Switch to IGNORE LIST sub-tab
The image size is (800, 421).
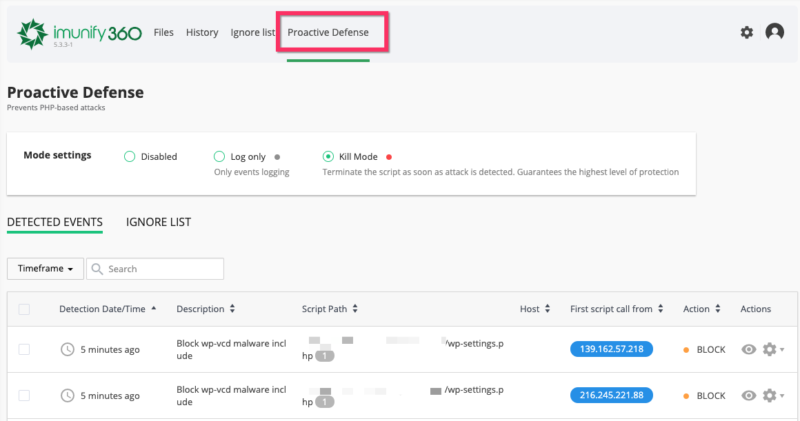pyautogui.click(x=158, y=222)
